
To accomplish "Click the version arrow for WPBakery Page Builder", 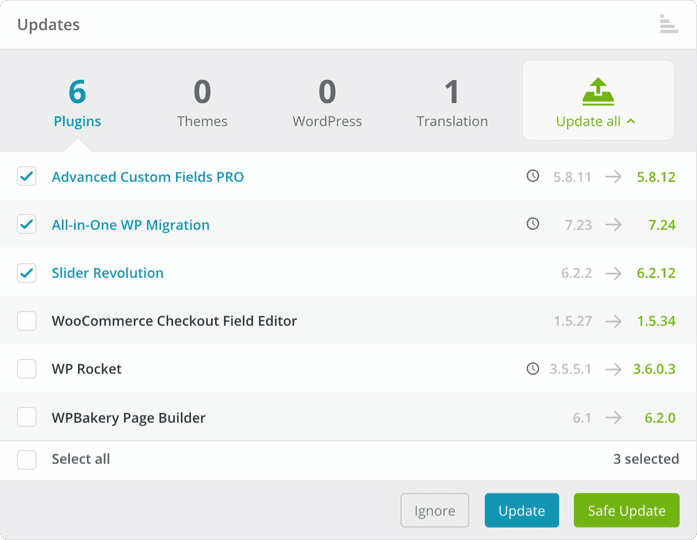I will point(613,417).
